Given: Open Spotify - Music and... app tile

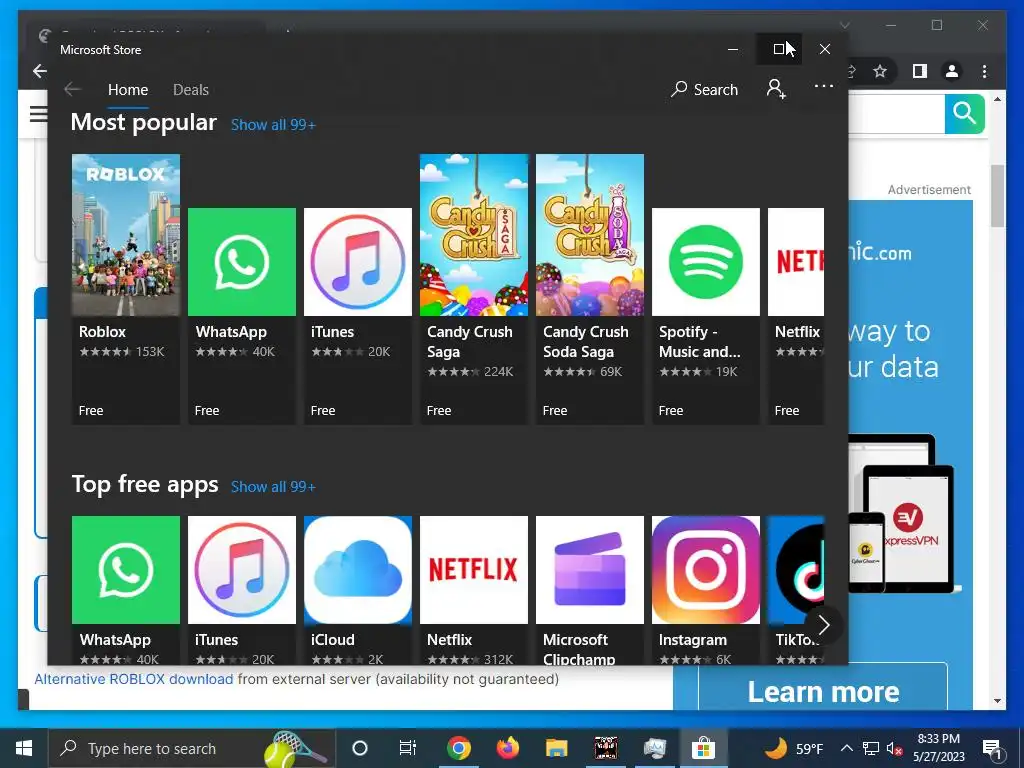Looking at the screenshot, I should (x=706, y=316).
